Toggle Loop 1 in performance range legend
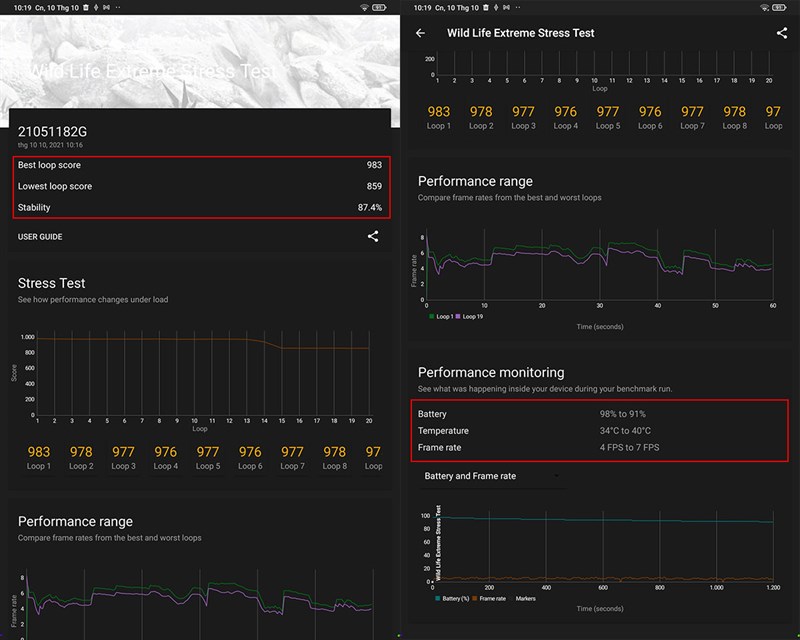The image size is (800, 640). [444, 316]
